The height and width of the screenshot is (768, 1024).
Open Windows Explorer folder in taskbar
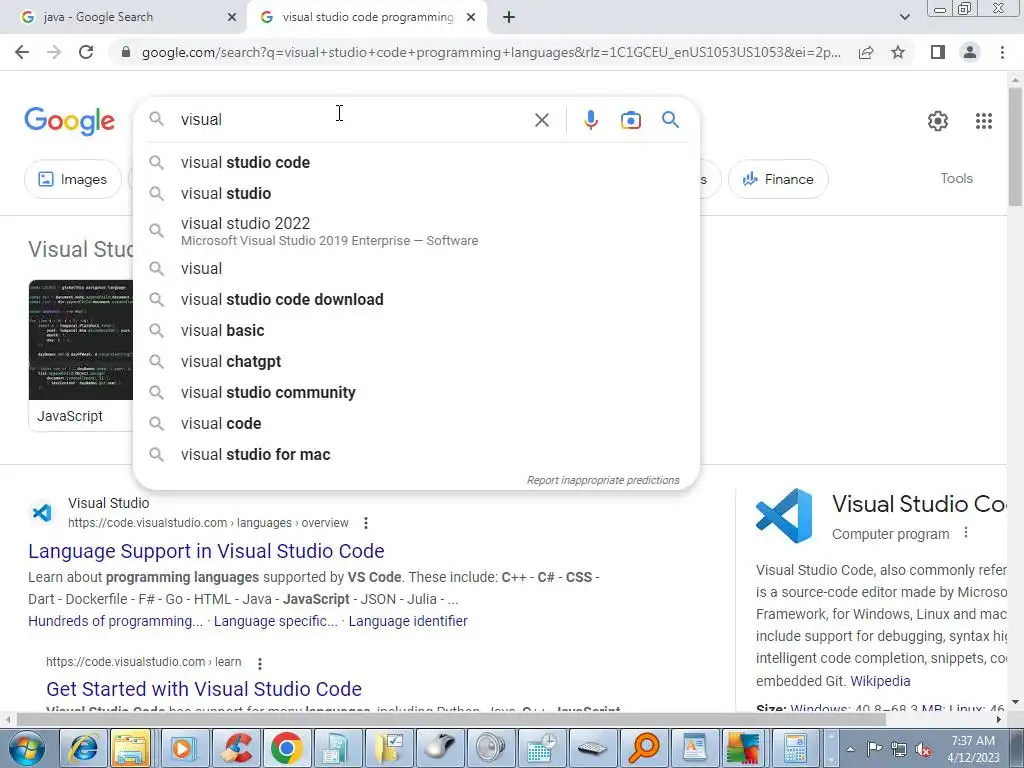[x=132, y=748]
